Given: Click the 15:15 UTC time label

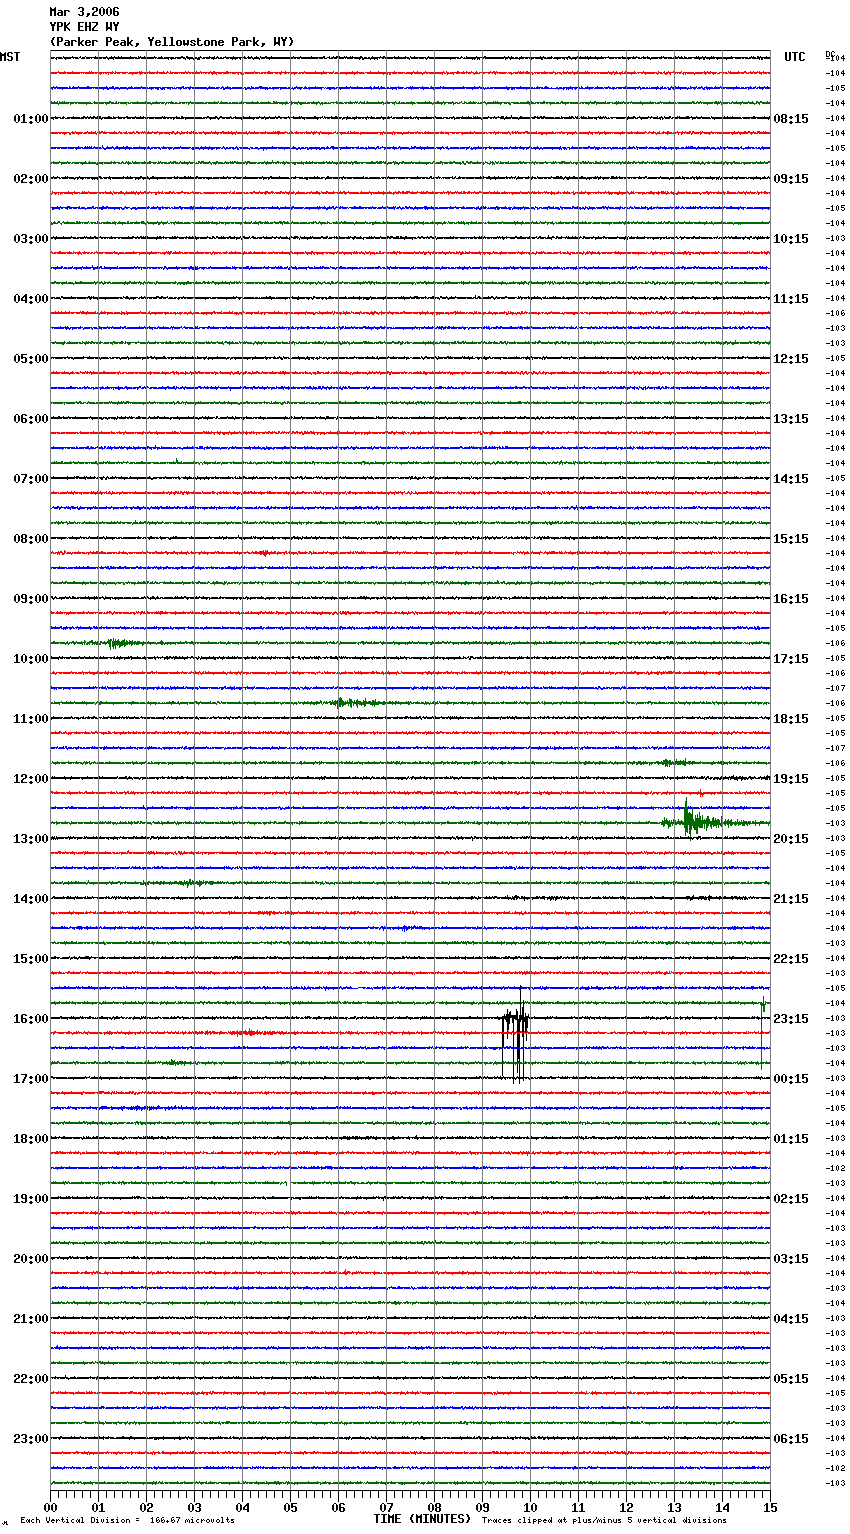Looking at the screenshot, I should [791, 539].
